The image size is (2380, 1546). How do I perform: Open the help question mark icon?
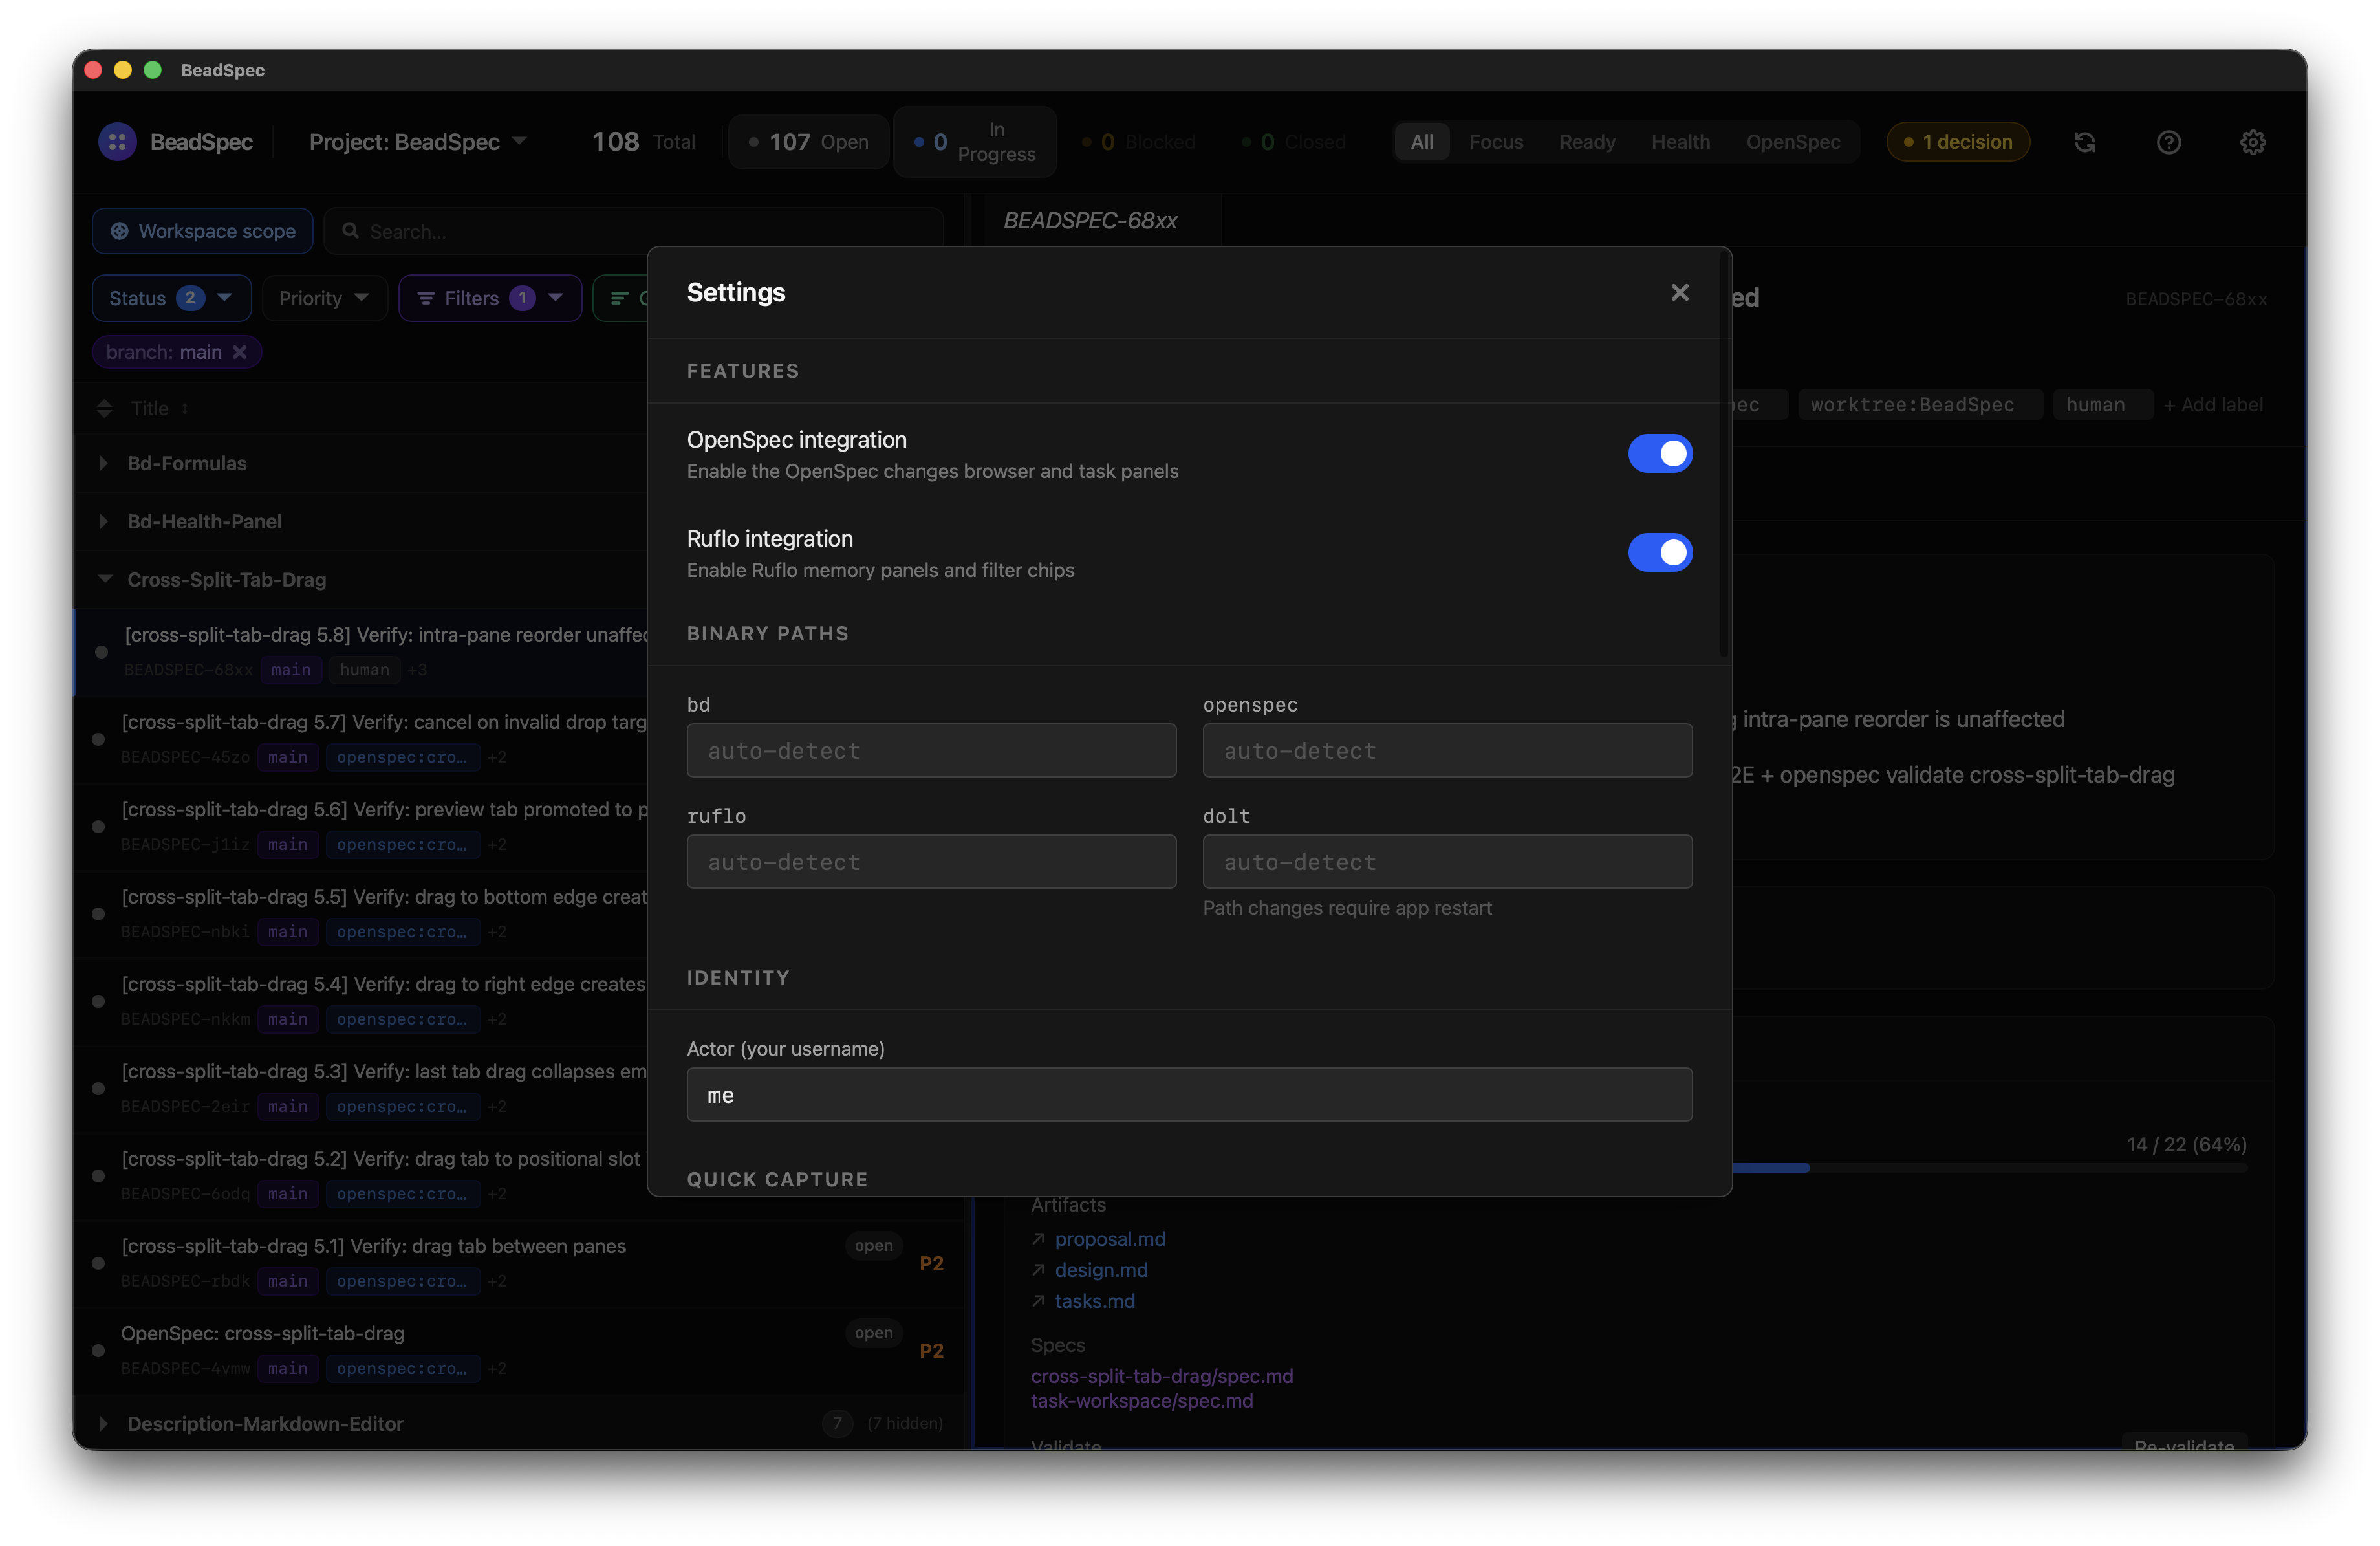(2168, 142)
